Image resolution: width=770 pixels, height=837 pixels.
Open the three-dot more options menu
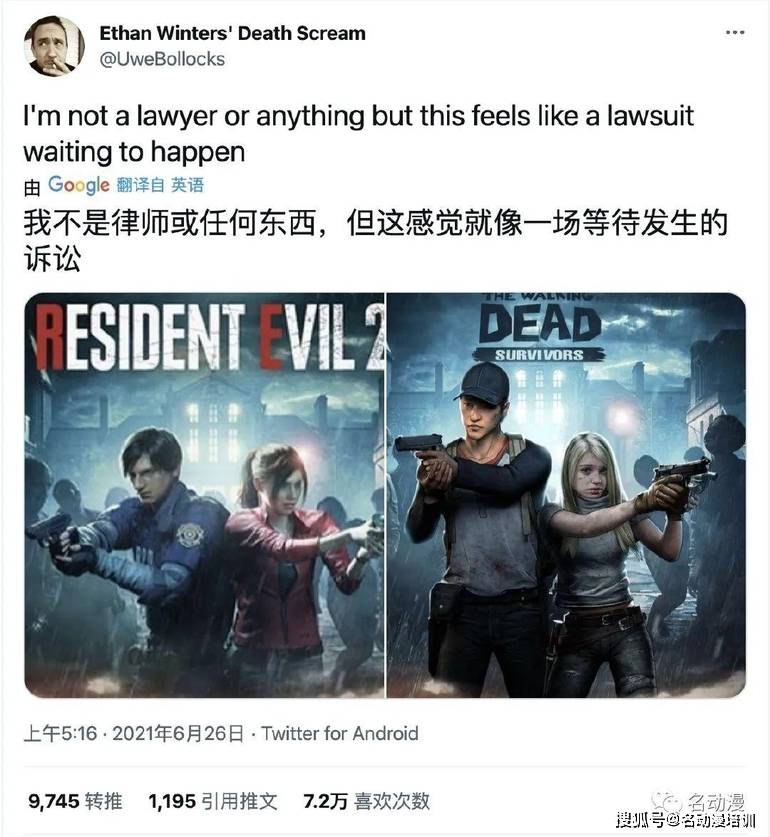tap(735, 33)
